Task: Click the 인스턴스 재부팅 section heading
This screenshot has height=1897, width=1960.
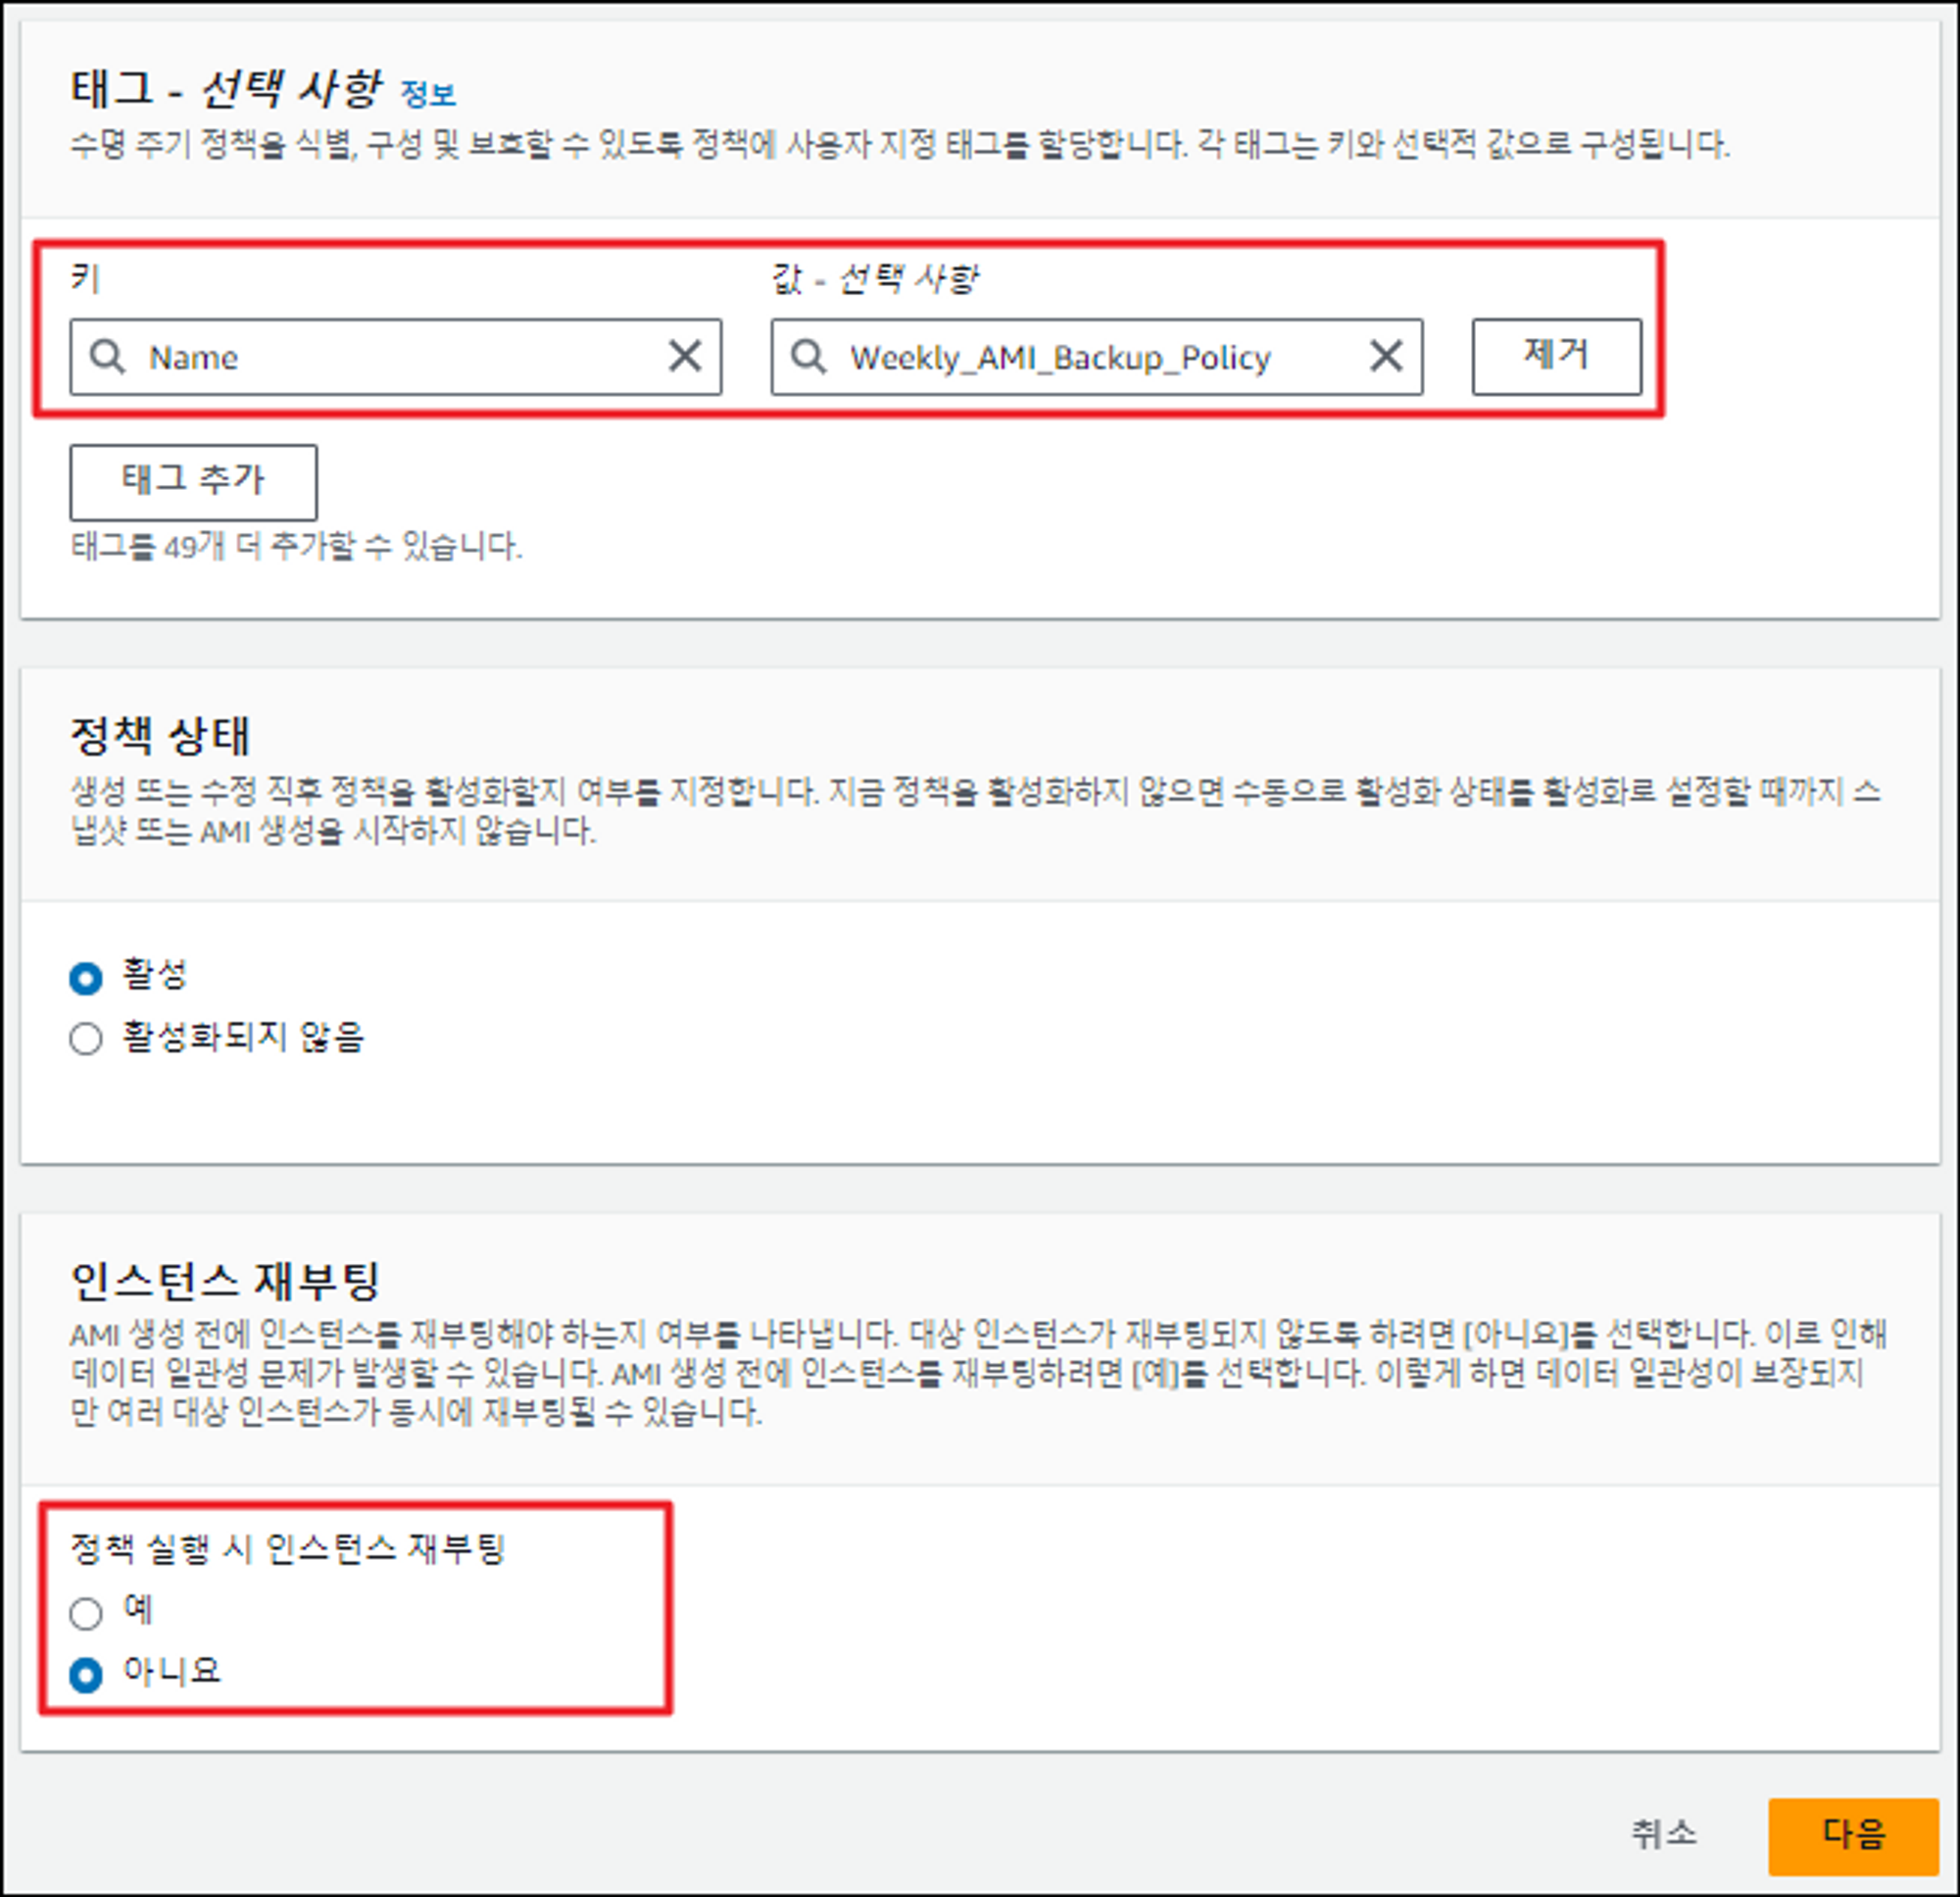Action: click(225, 1281)
